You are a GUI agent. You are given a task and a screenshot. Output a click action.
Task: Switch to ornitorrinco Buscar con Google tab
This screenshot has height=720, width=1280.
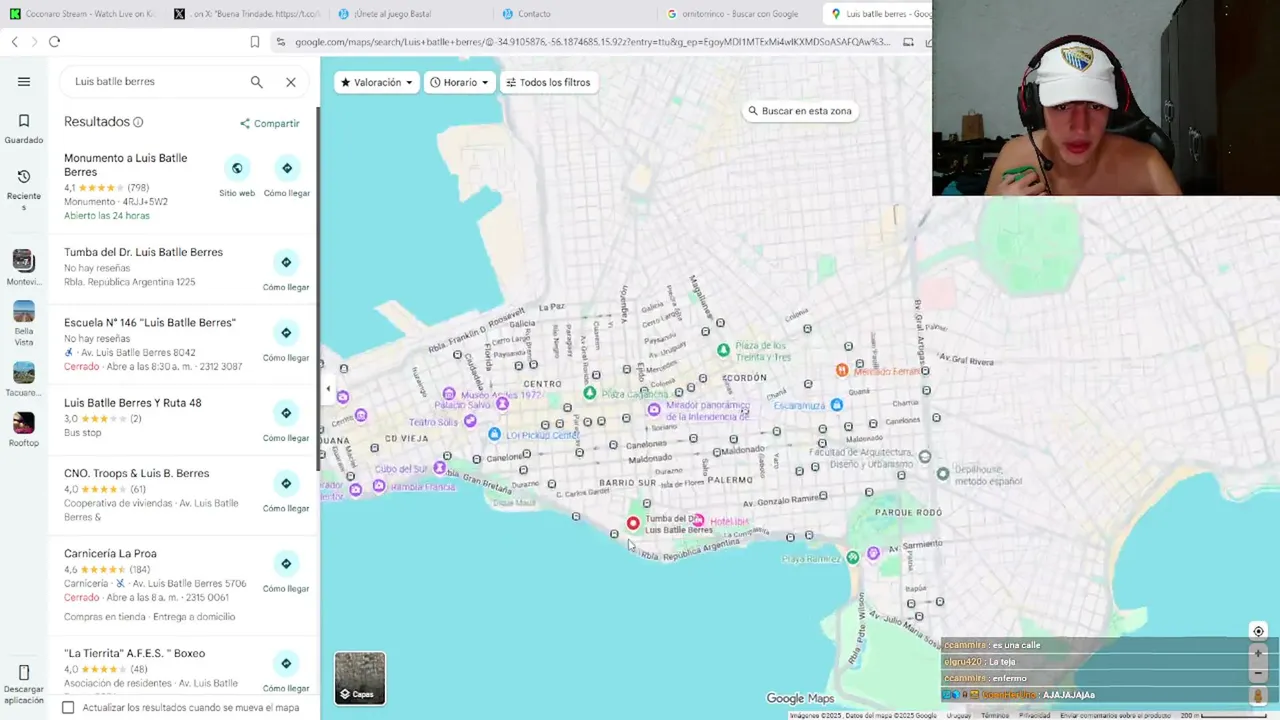point(738,14)
